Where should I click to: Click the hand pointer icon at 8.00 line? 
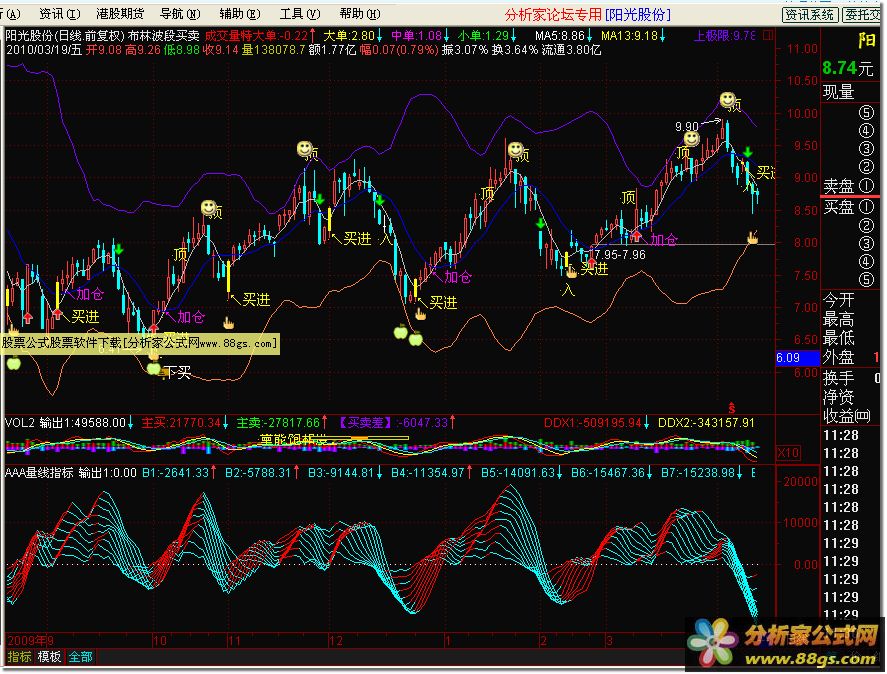click(752, 237)
